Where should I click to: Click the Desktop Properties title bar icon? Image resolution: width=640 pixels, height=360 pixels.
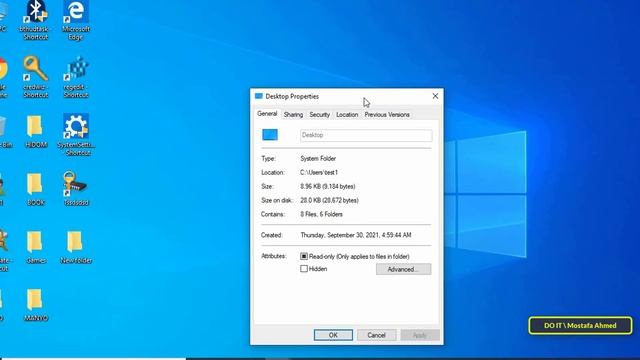click(x=258, y=96)
